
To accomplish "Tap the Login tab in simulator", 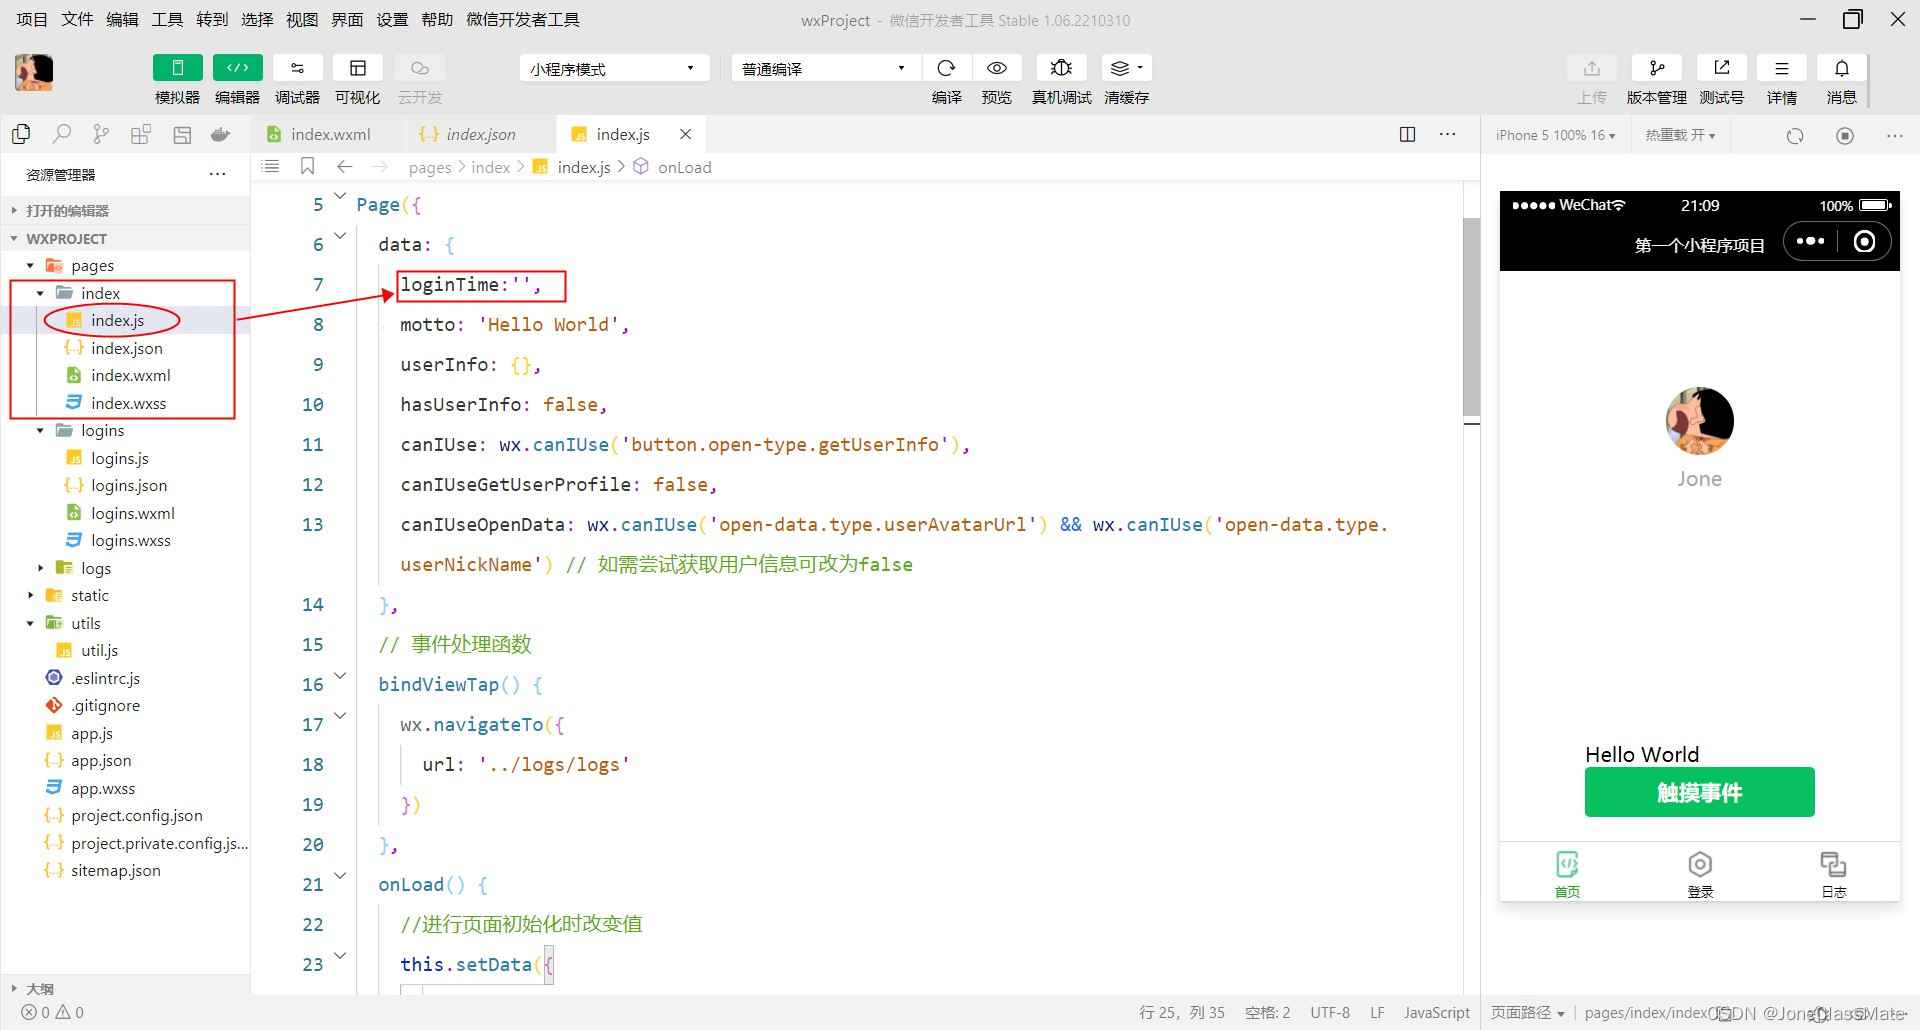I will (1699, 873).
